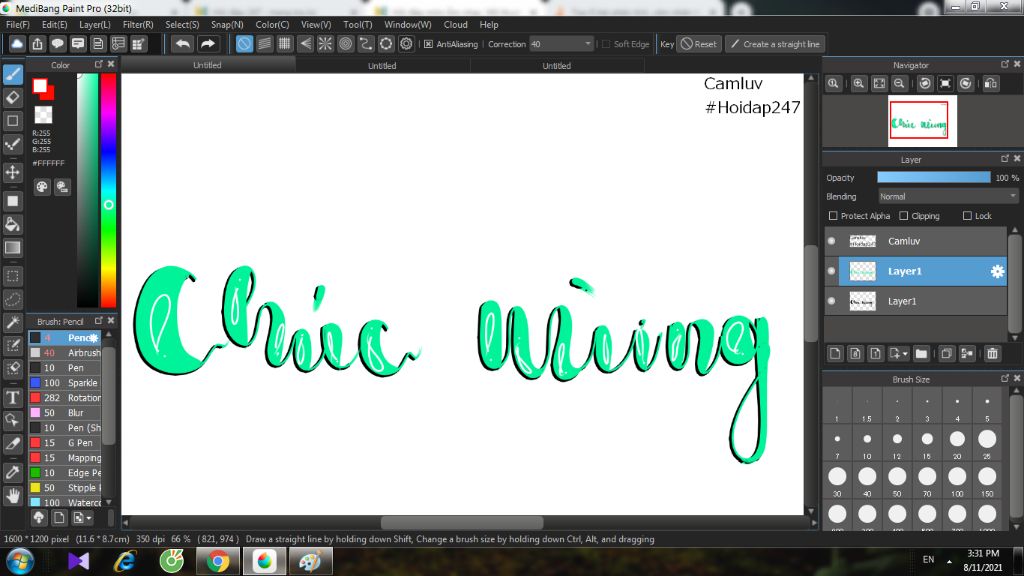Click the horizontal canvas scrollbar
This screenshot has height=576, width=1024.
pyautogui.click(x=462, y=522)
